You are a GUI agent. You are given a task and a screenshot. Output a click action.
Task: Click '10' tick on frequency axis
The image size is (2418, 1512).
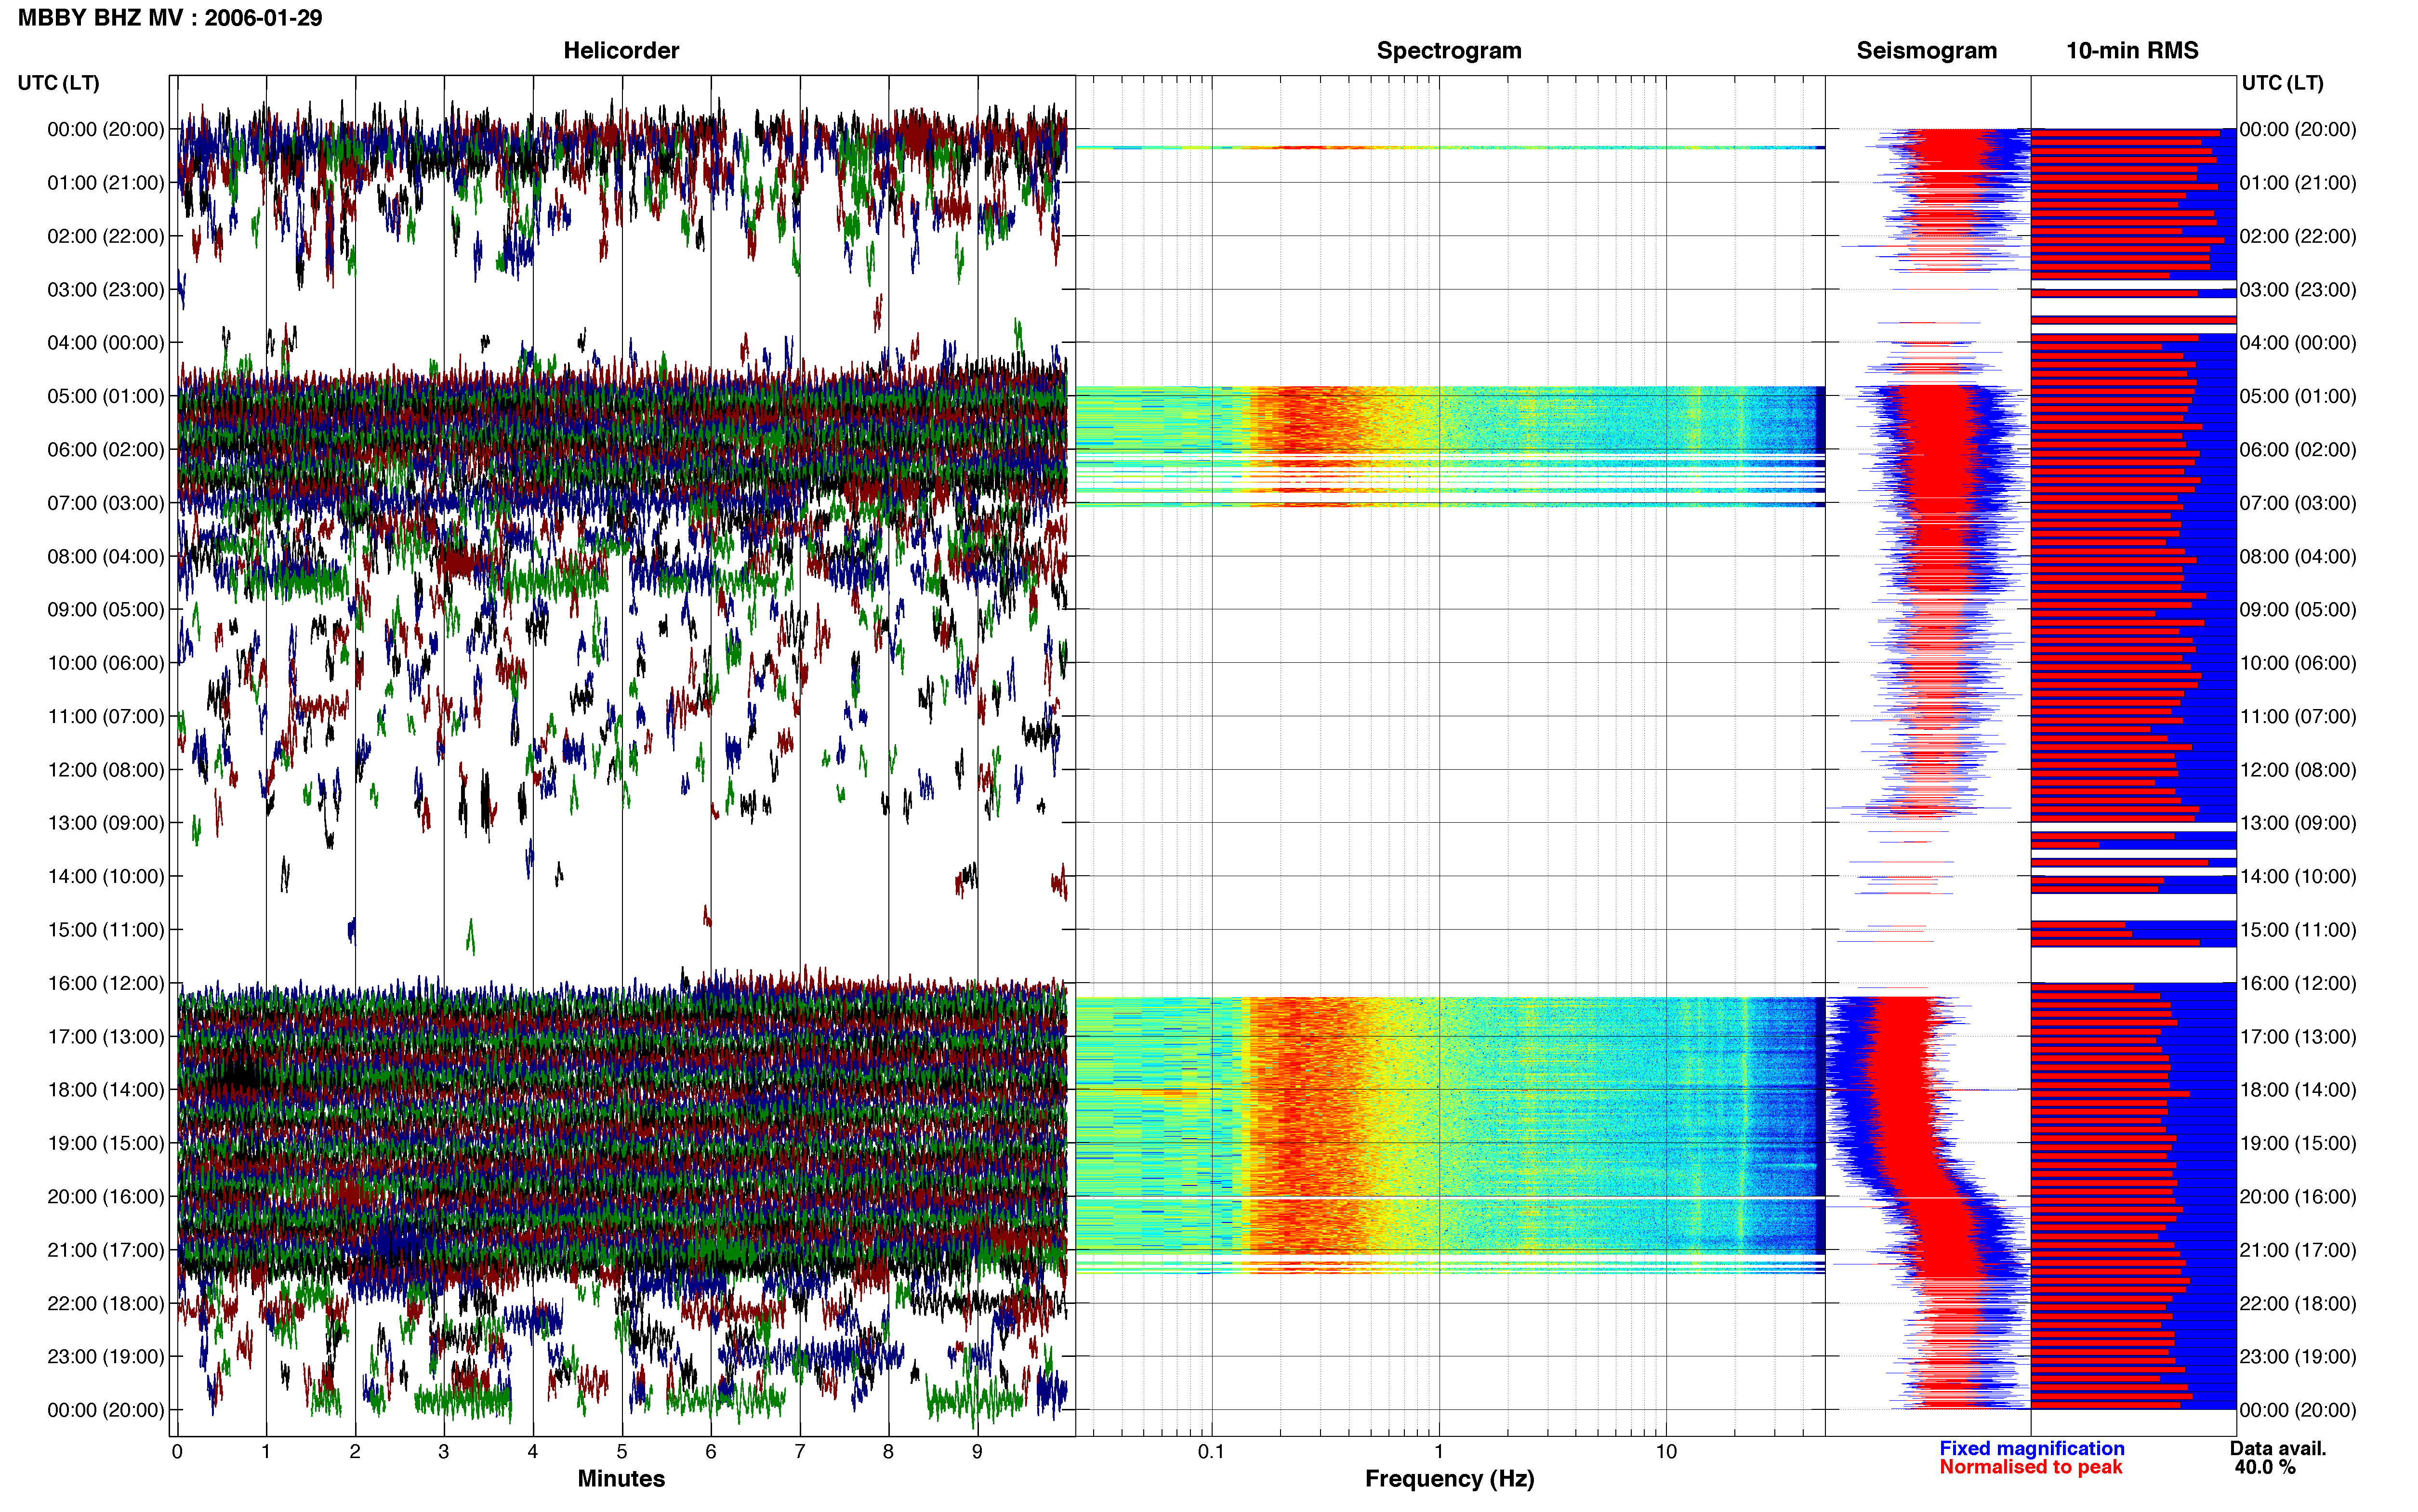(1666, 1451)
